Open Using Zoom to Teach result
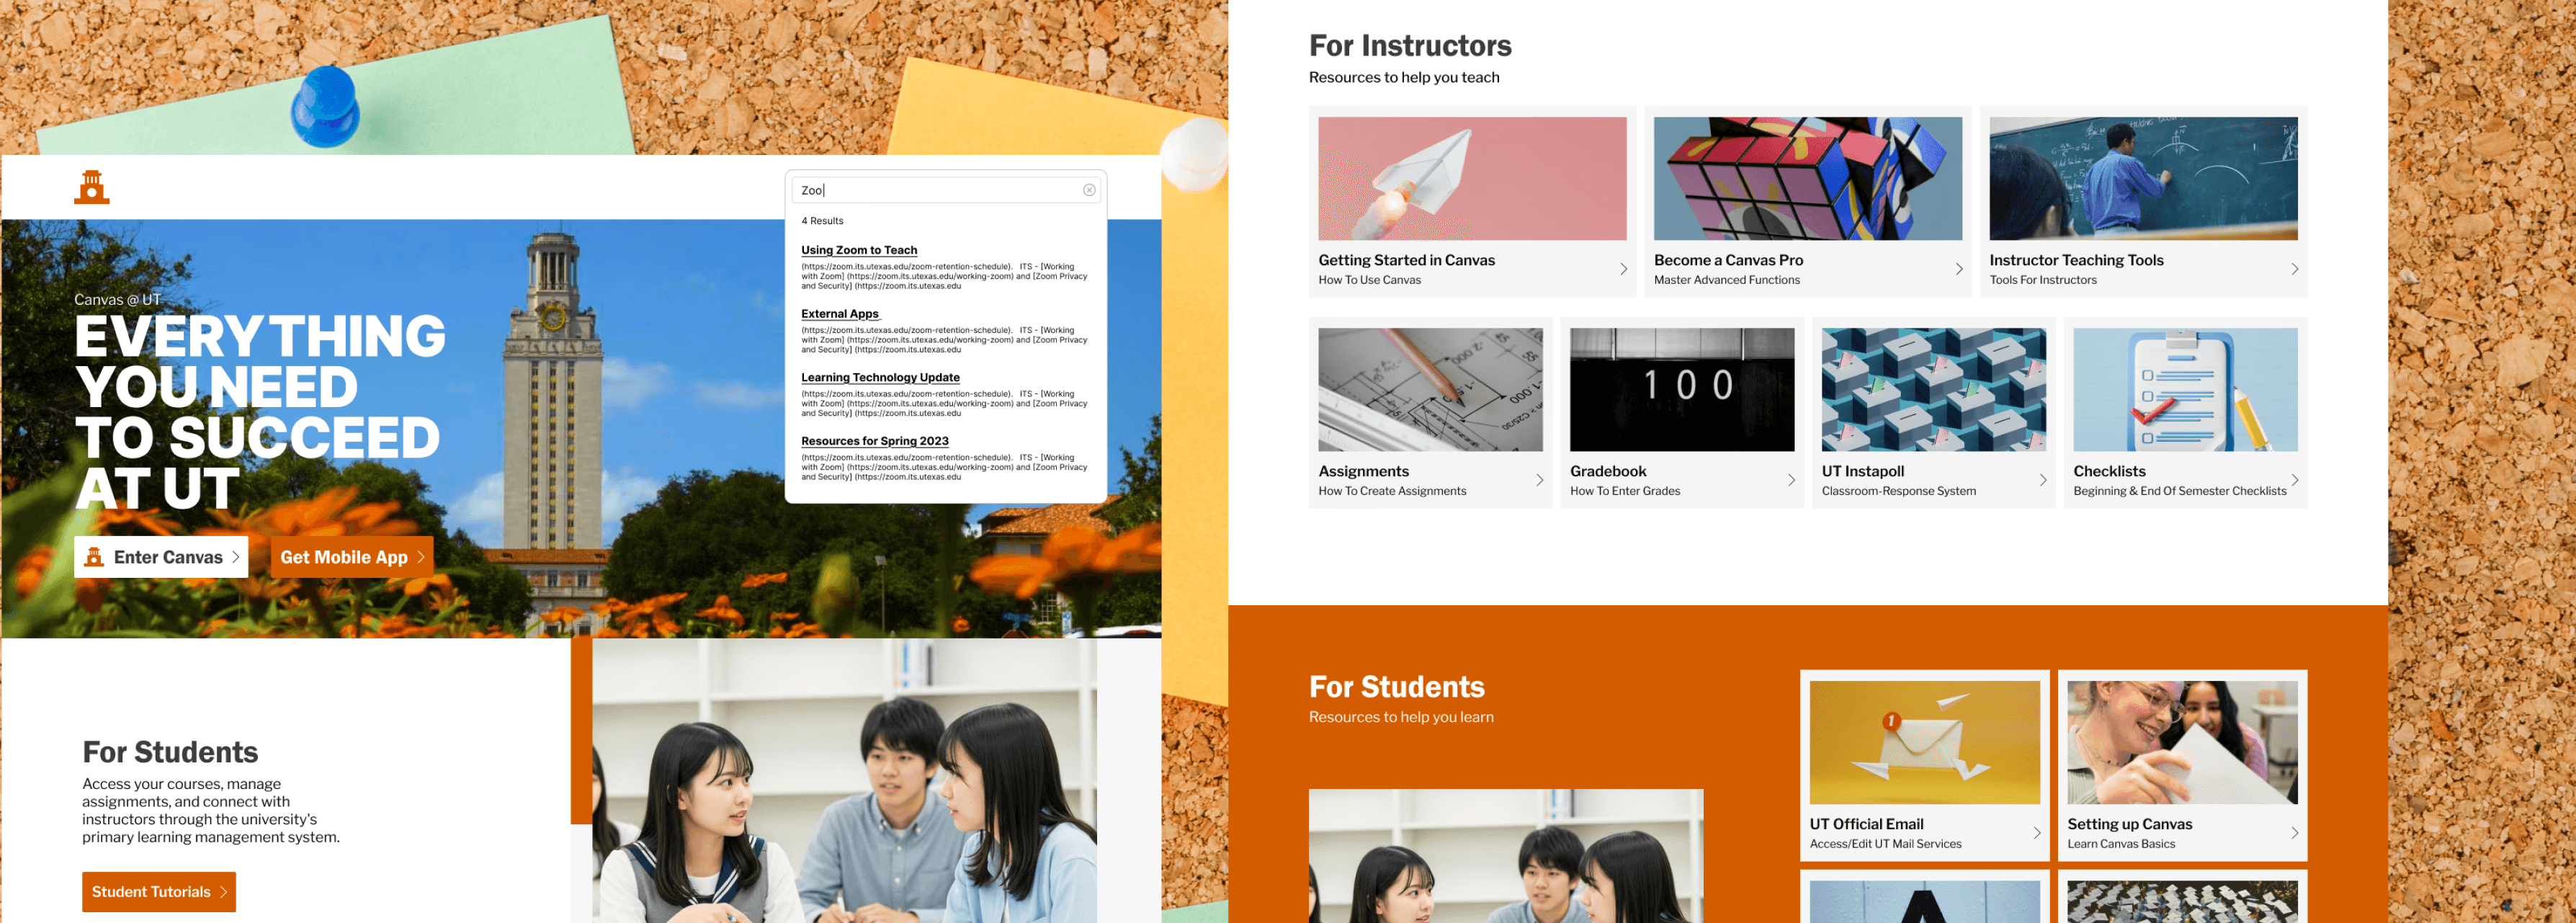This screenshot has width=2576, height=923. coord(858,250)
